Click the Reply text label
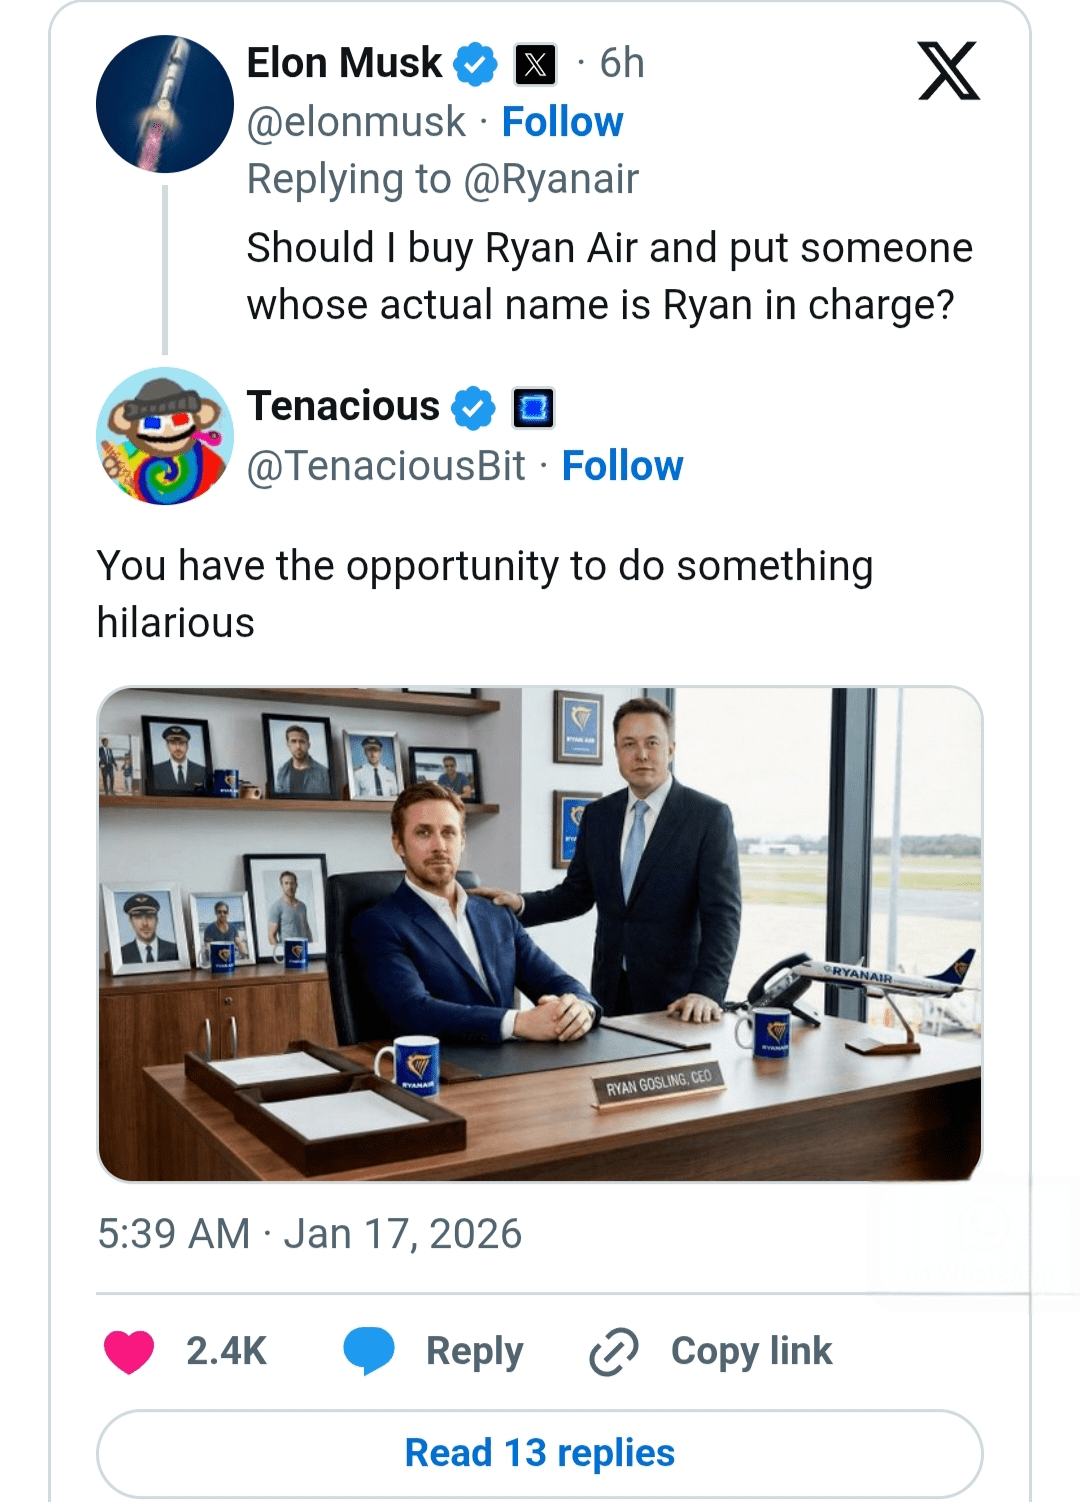Viewport: 1080px width, 1502px height. pos(474,1351)
